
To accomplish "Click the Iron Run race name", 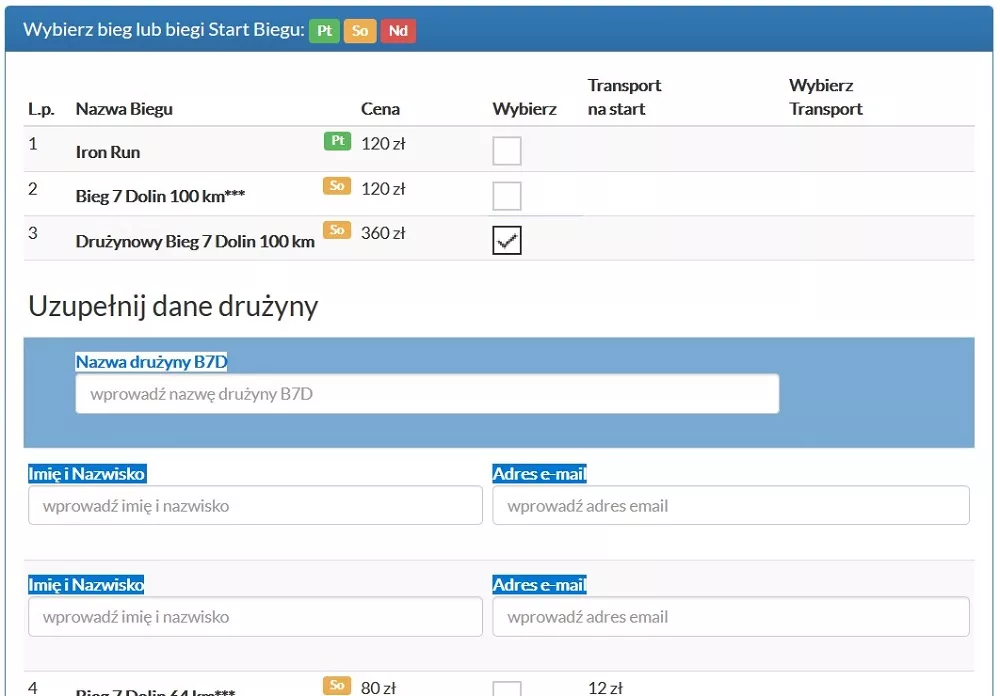I will point(108,153).
